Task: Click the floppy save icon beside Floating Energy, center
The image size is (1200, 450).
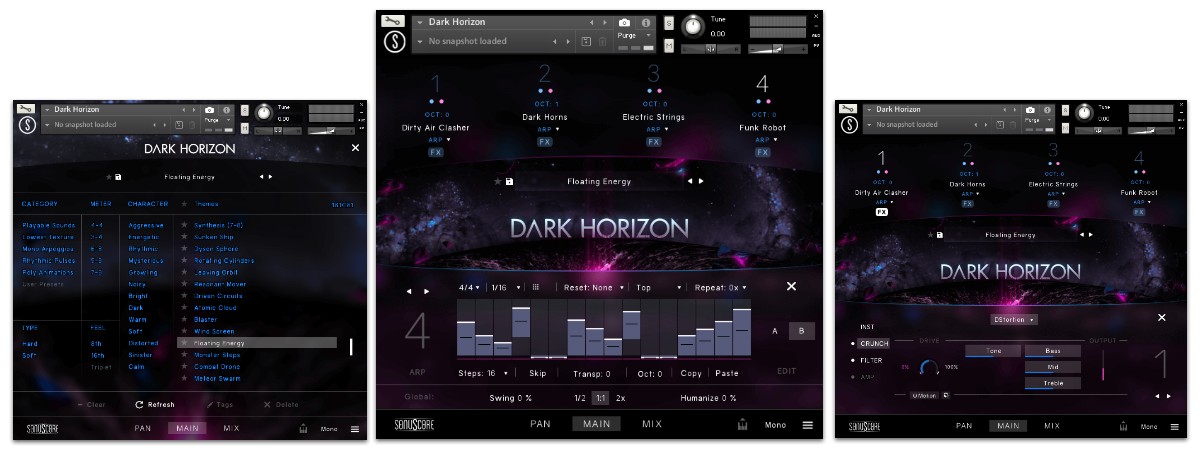Action: (x=509, y=182)
